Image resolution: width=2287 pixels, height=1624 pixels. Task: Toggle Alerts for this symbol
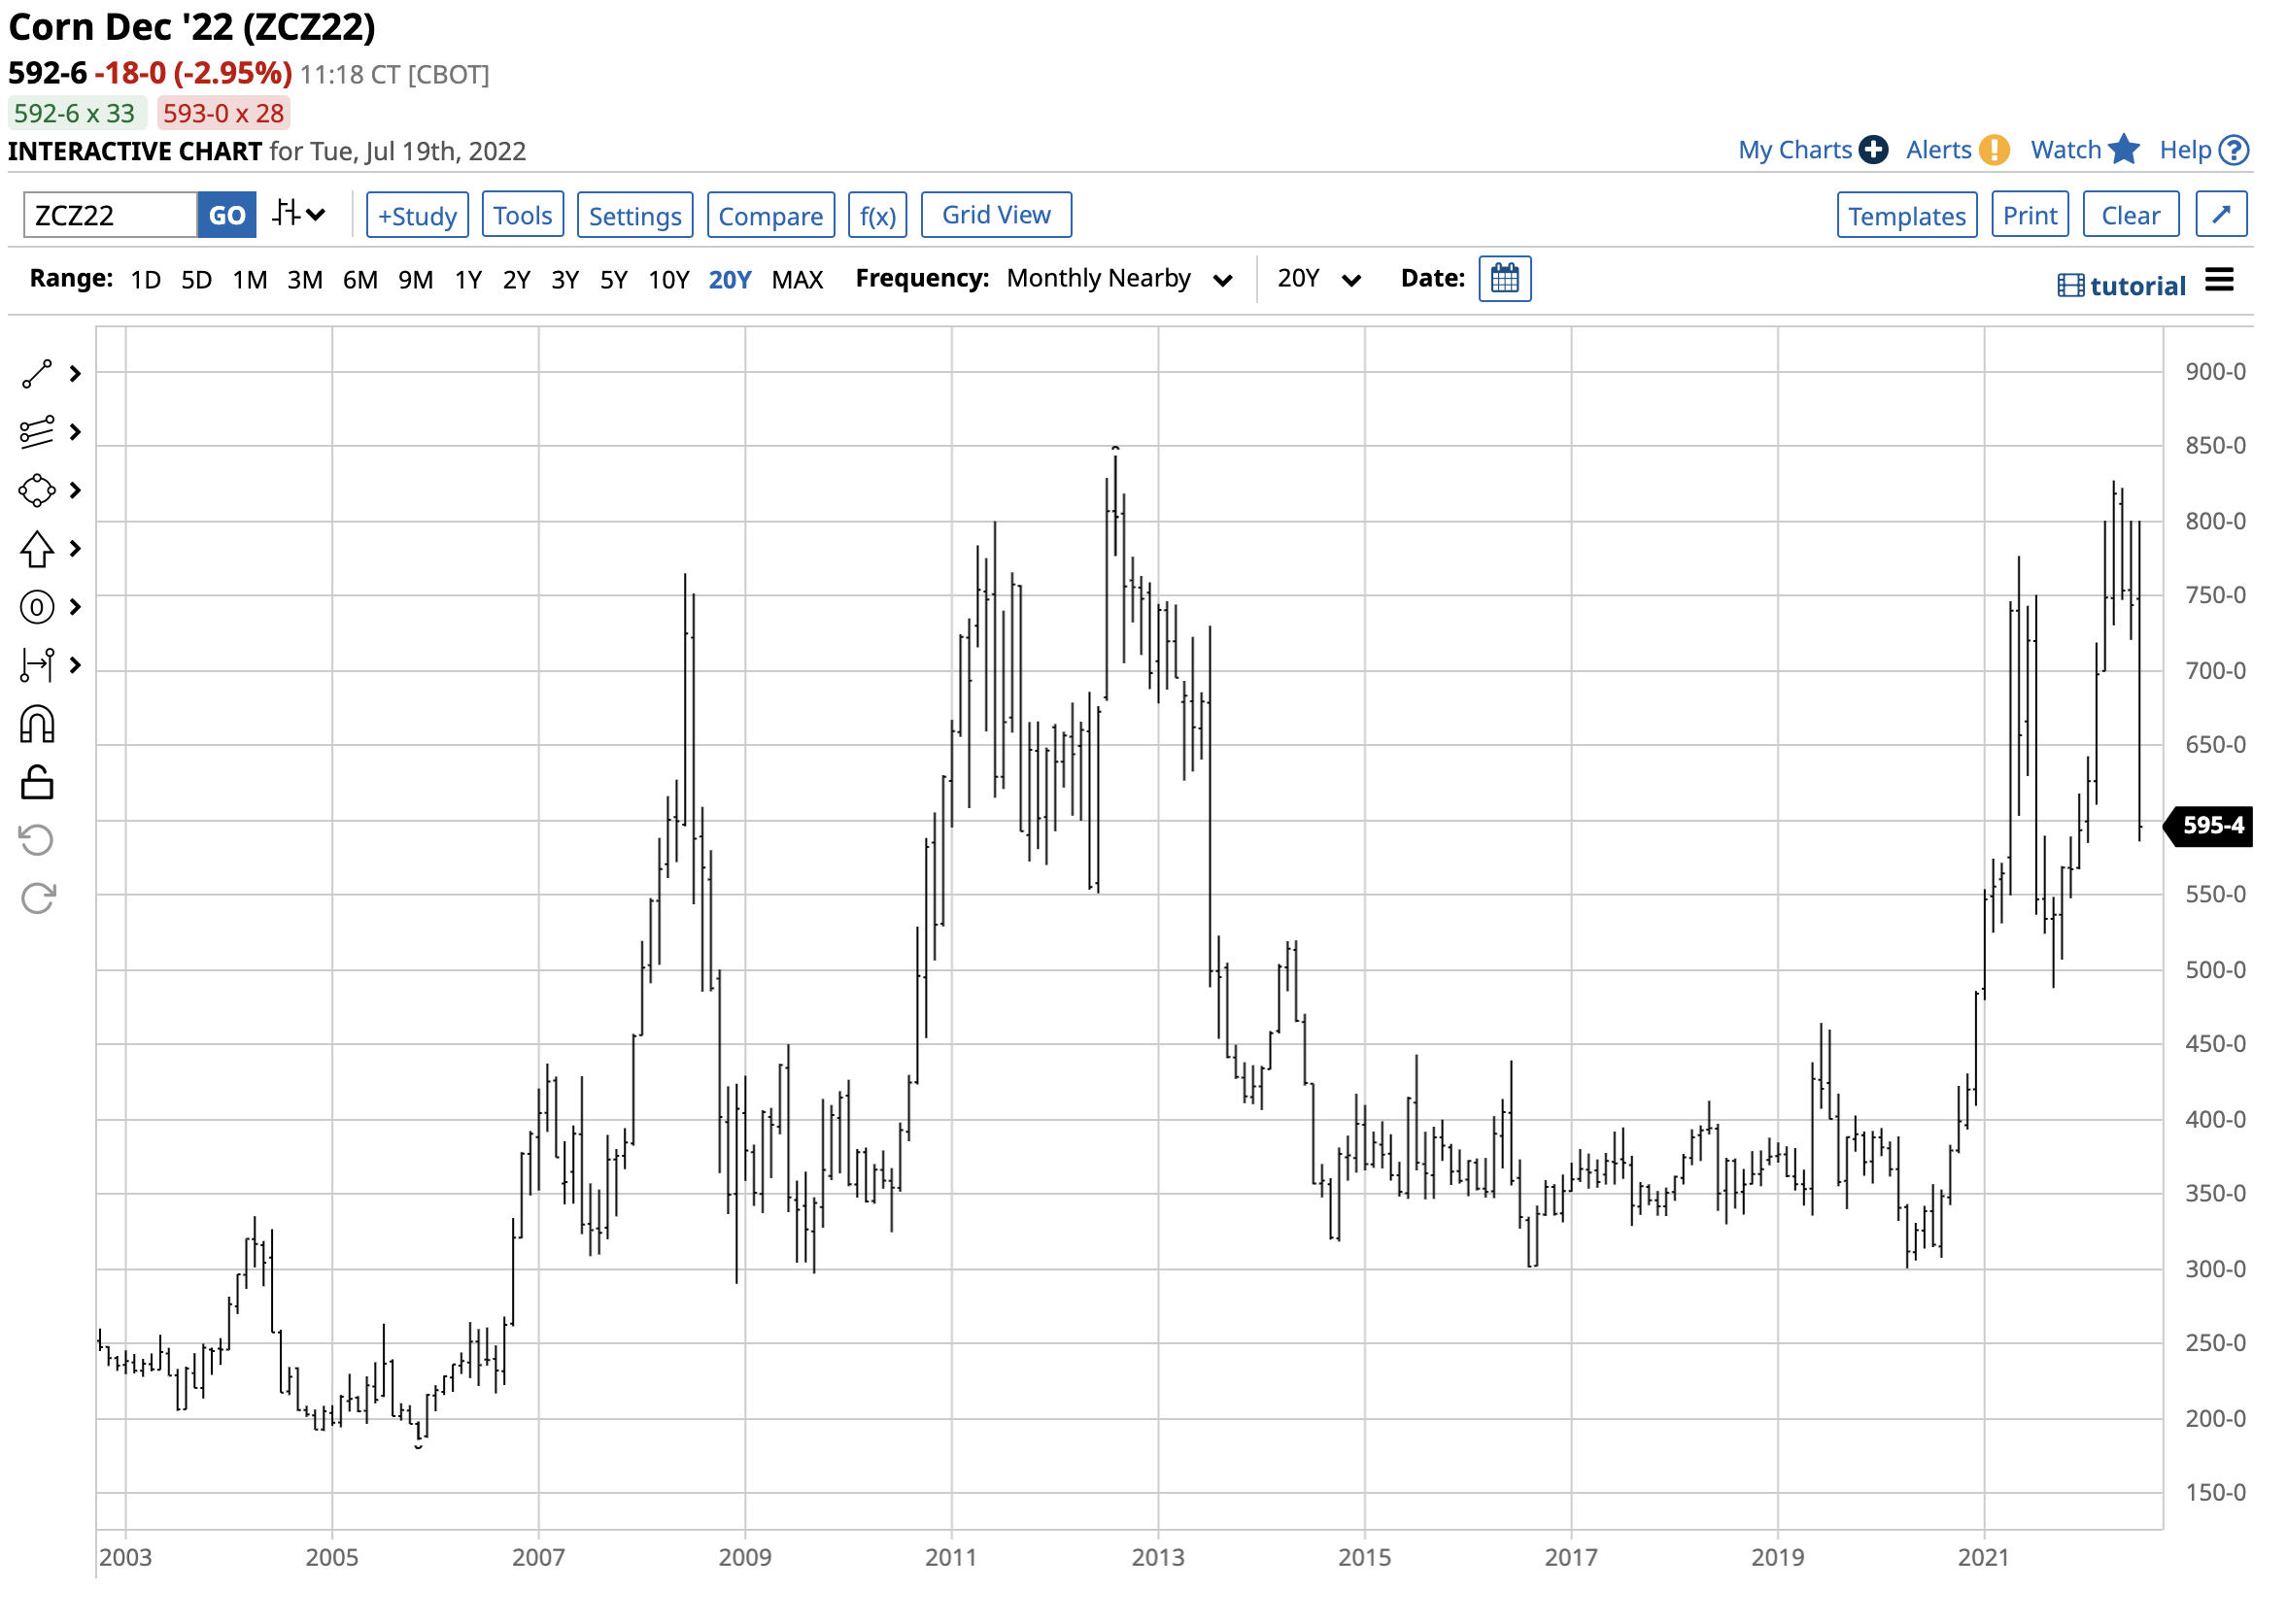click(x=1956, y=150)
